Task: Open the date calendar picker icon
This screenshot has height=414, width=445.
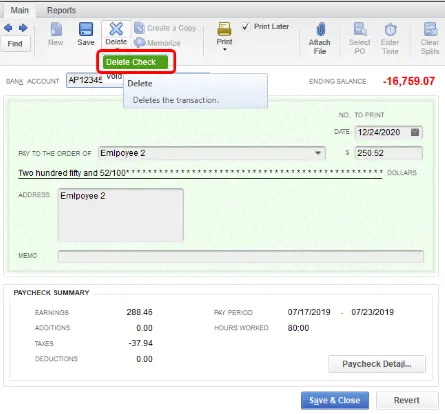Action: [x=415, y=132]
